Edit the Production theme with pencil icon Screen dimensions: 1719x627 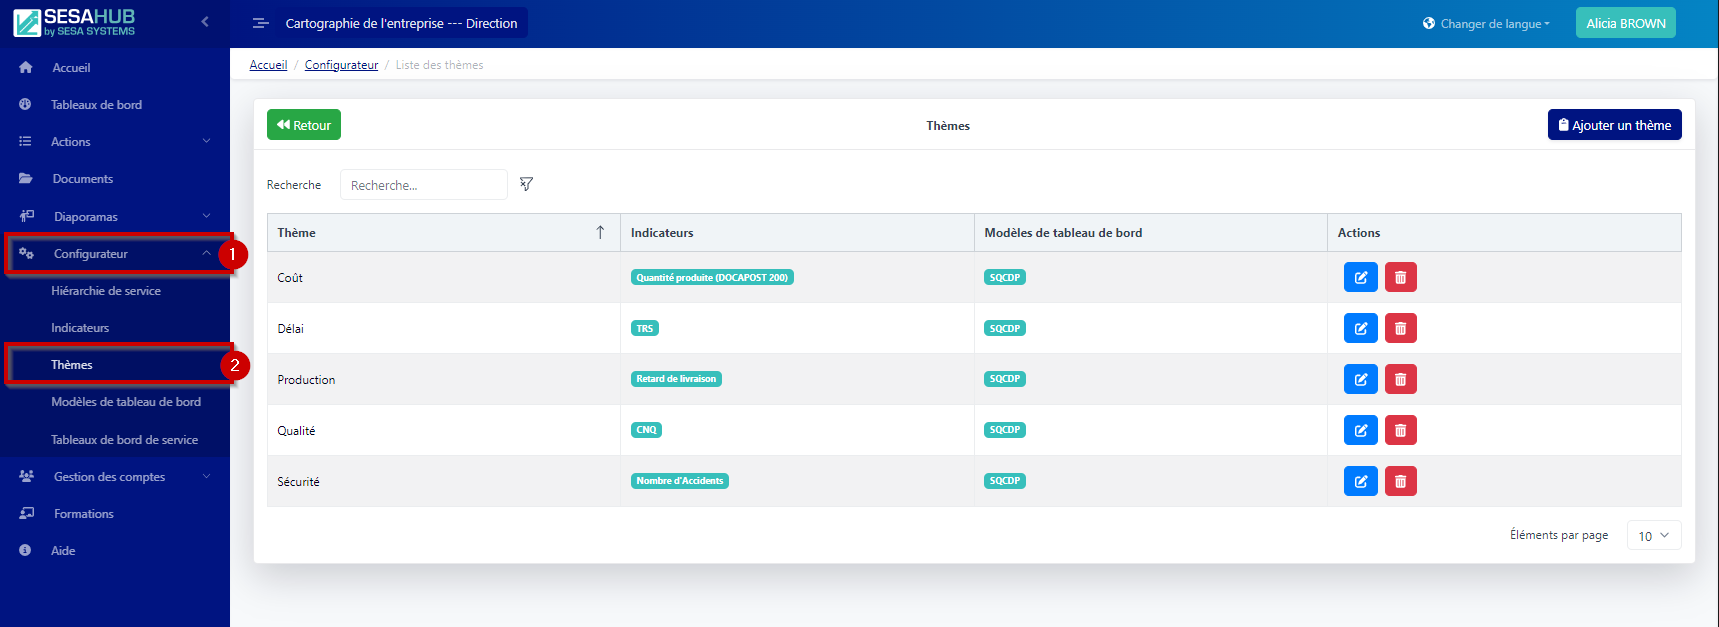click(1360, 379)
